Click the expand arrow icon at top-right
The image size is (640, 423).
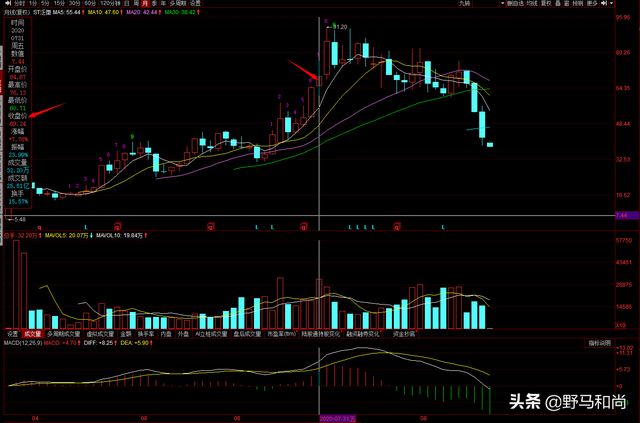pyautogui.click(x=604, y=3)
